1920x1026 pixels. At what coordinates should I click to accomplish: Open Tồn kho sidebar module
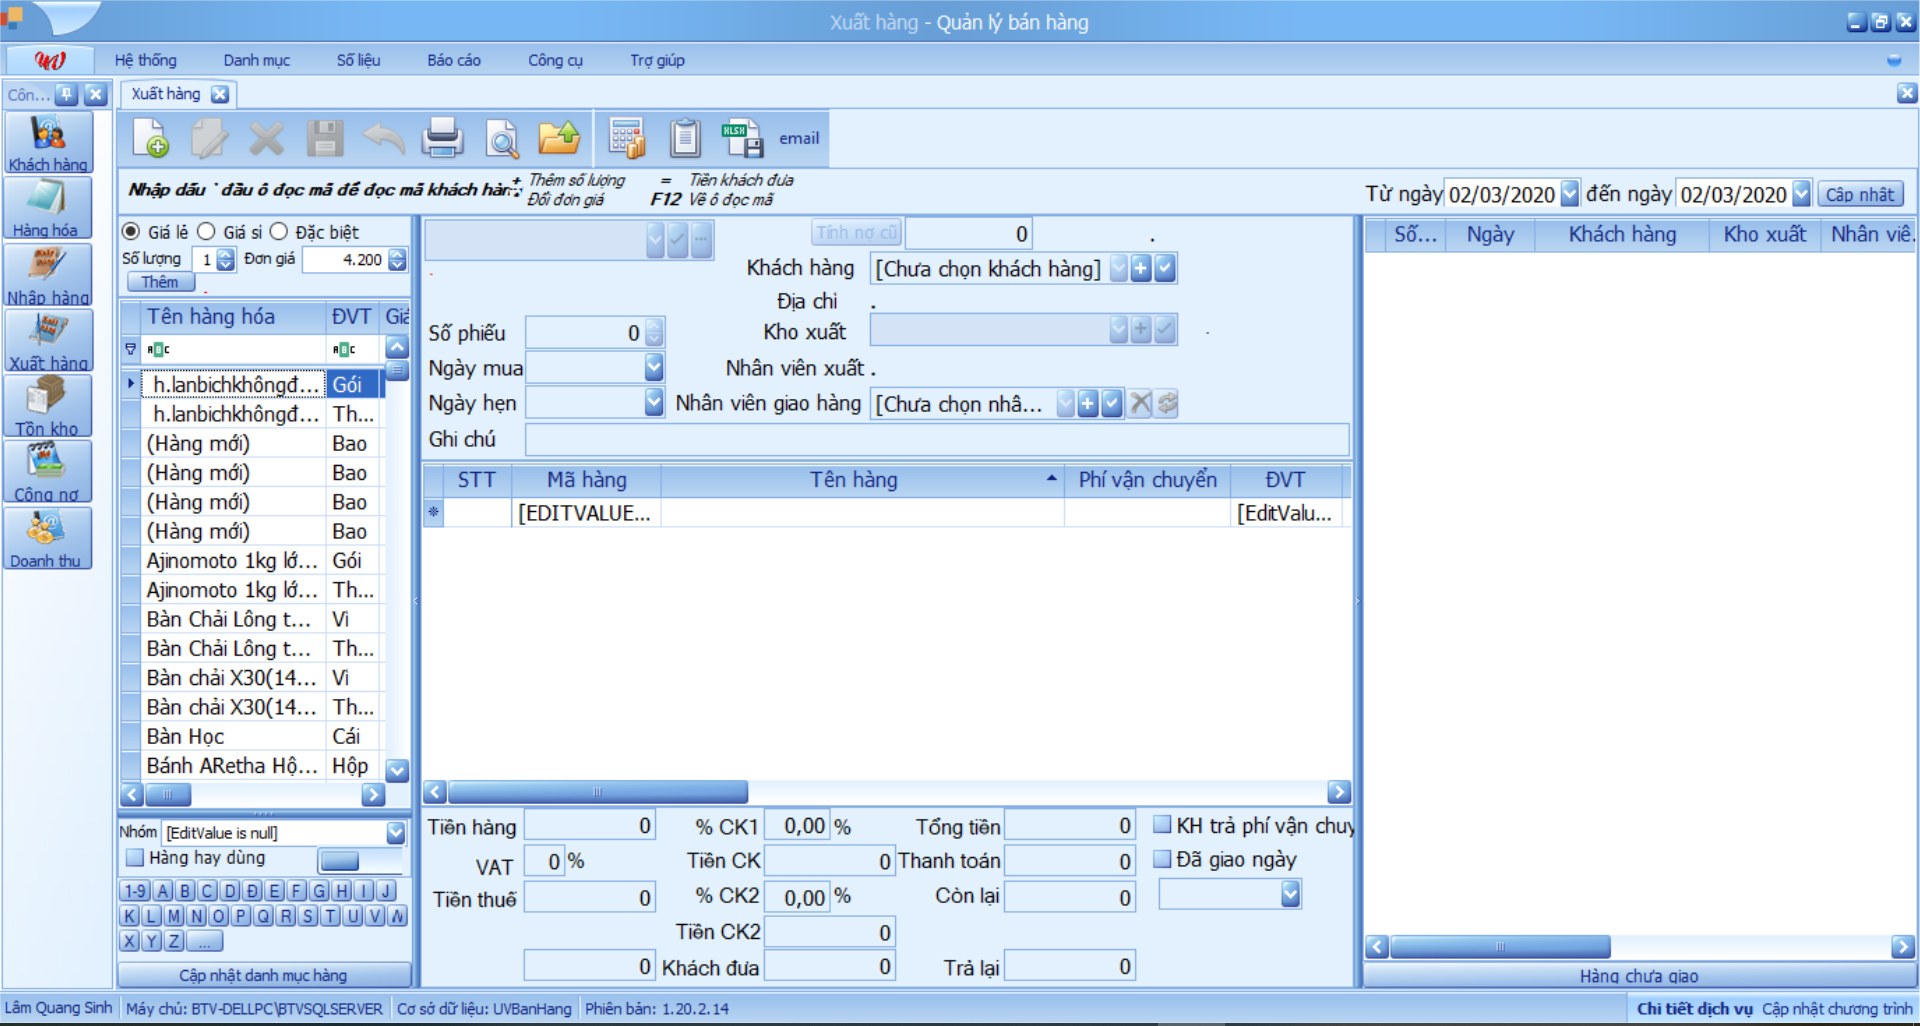click(x=48, y=406)
